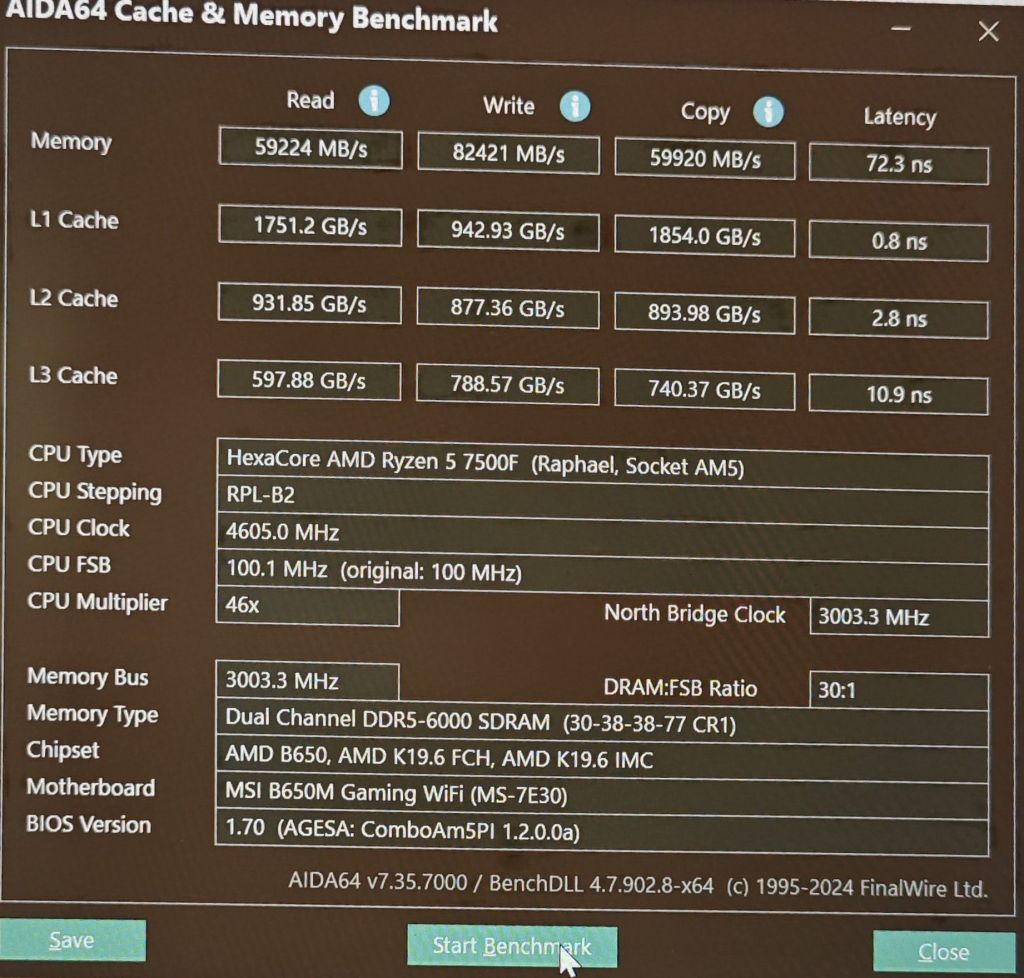Click the CPU Stepping field RPL-B2

tap(600, 494)
